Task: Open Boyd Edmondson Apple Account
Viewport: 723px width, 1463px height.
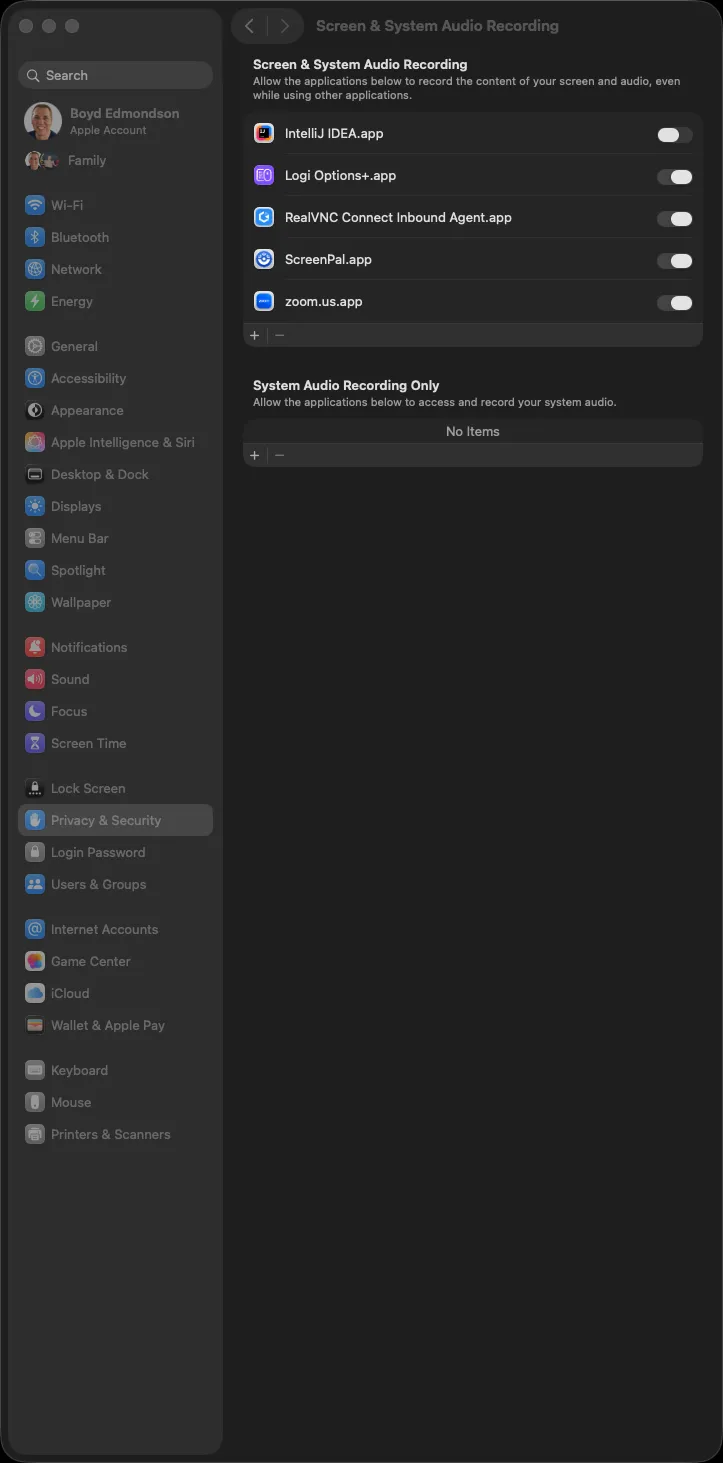Action: [x=115, y=121]
